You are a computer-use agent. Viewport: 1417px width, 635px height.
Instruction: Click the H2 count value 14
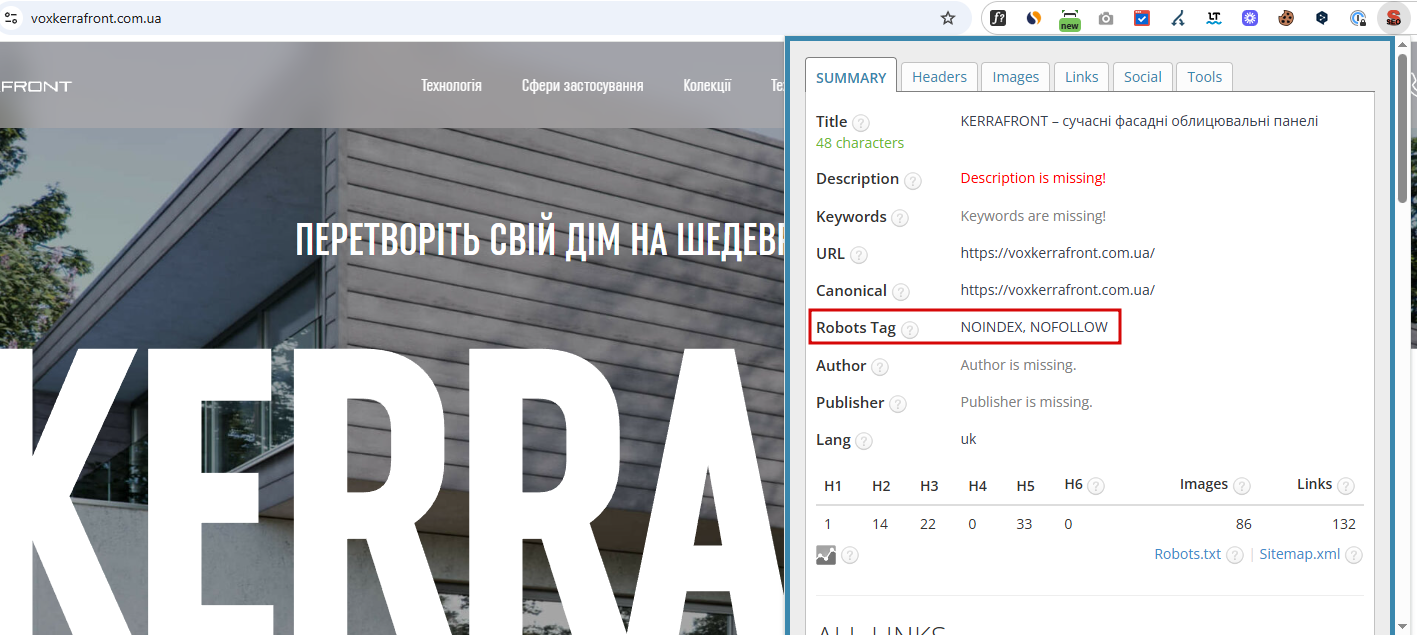[880, 524]
